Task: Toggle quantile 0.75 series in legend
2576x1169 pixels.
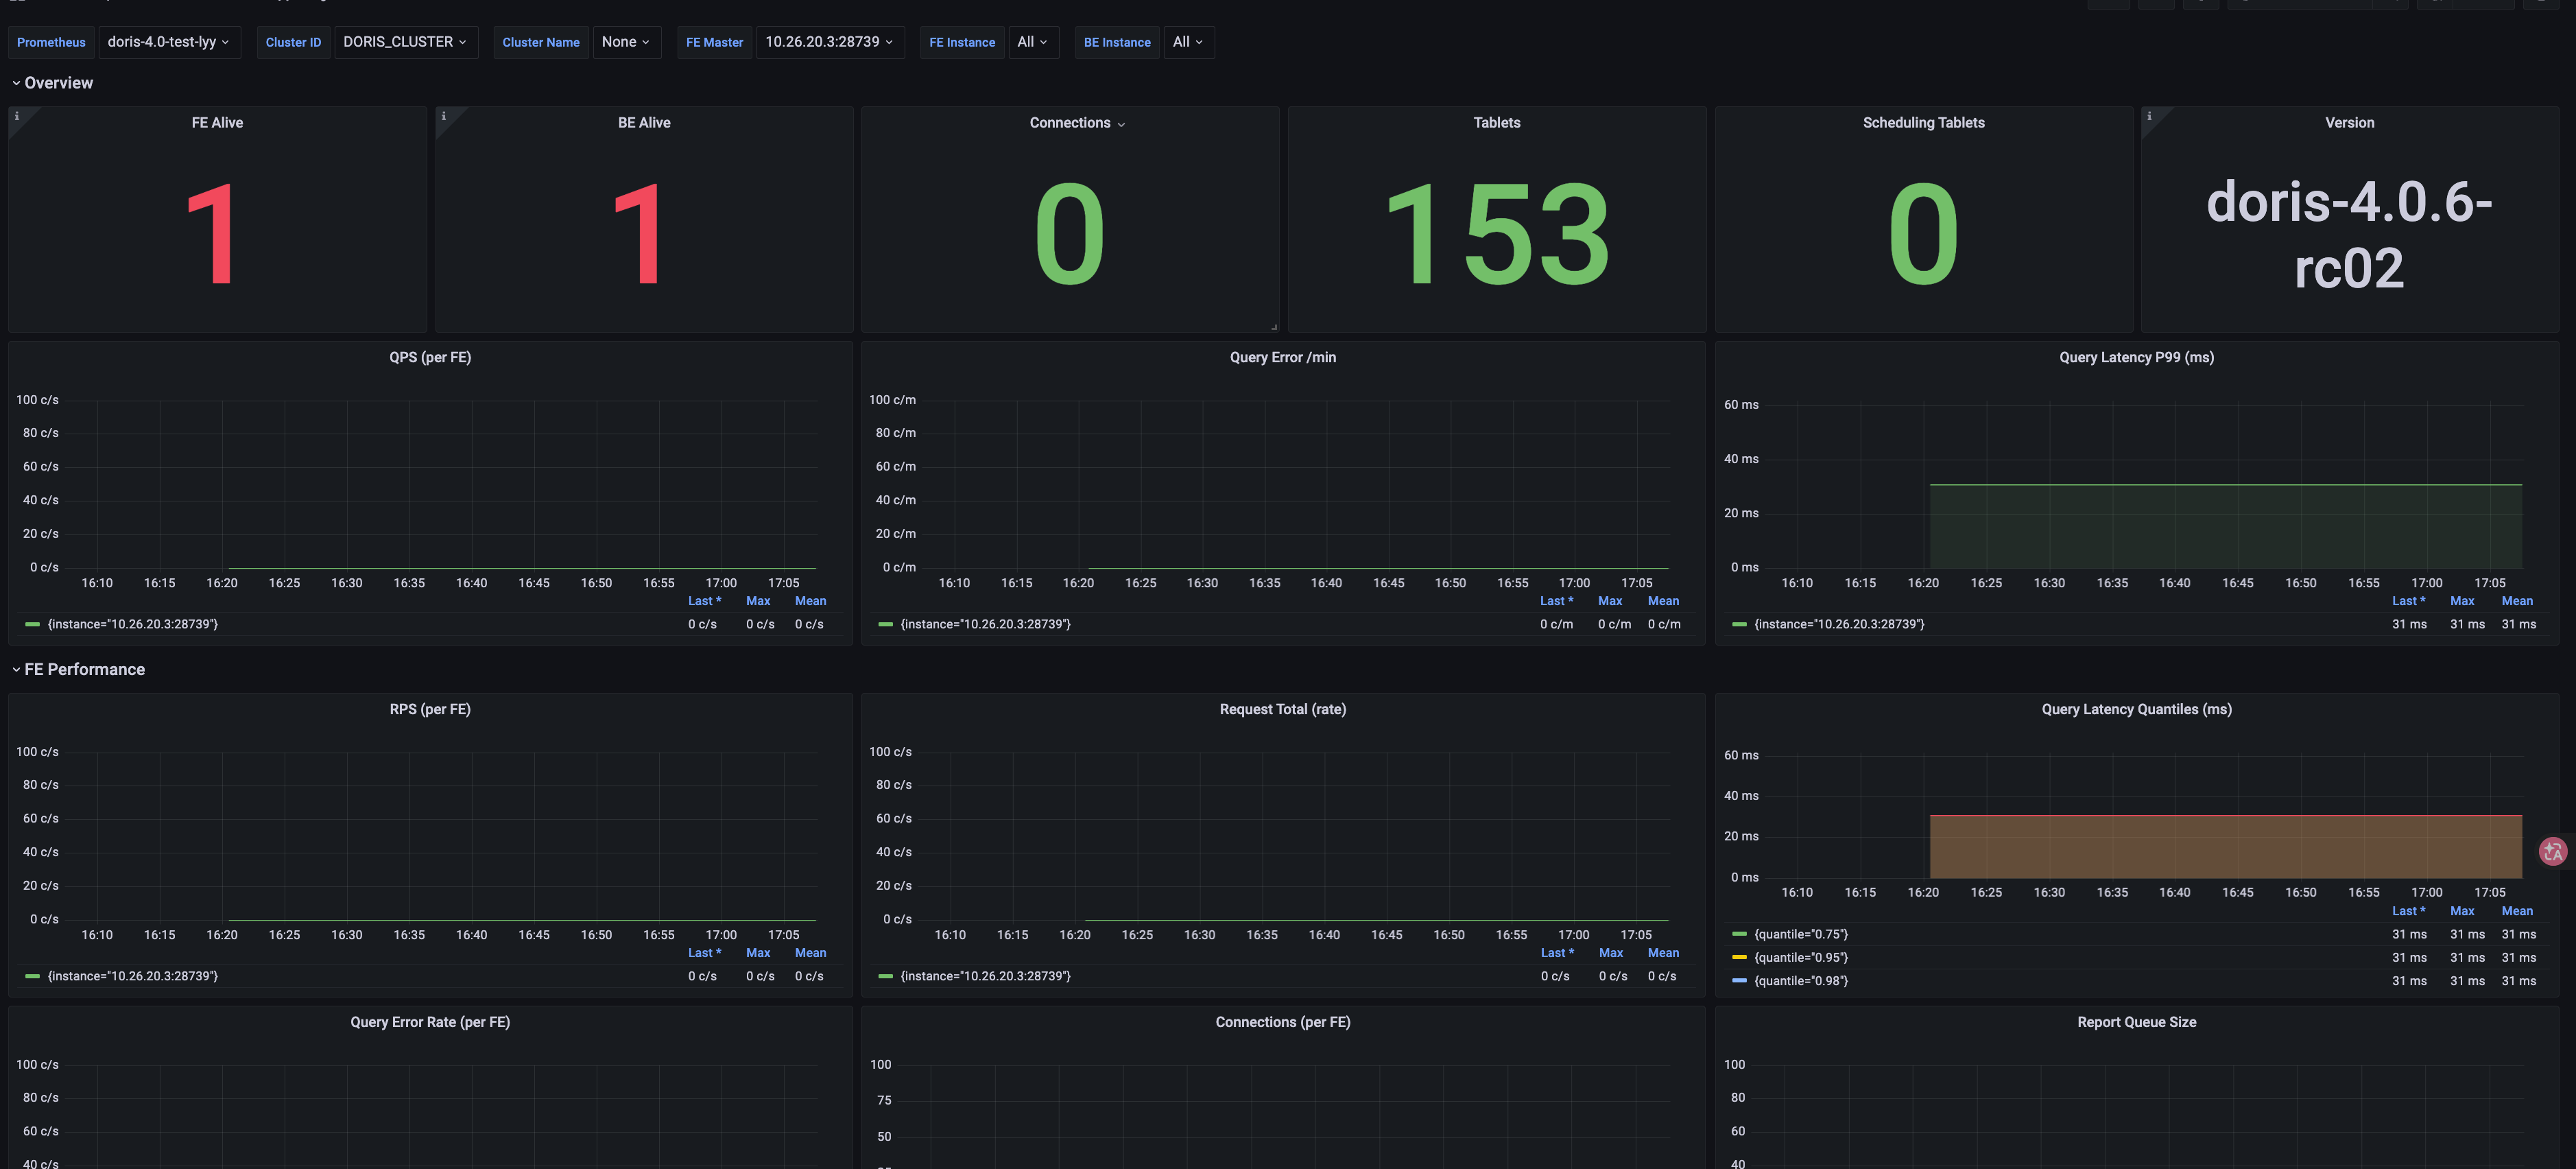Action: coord(1801,934)
